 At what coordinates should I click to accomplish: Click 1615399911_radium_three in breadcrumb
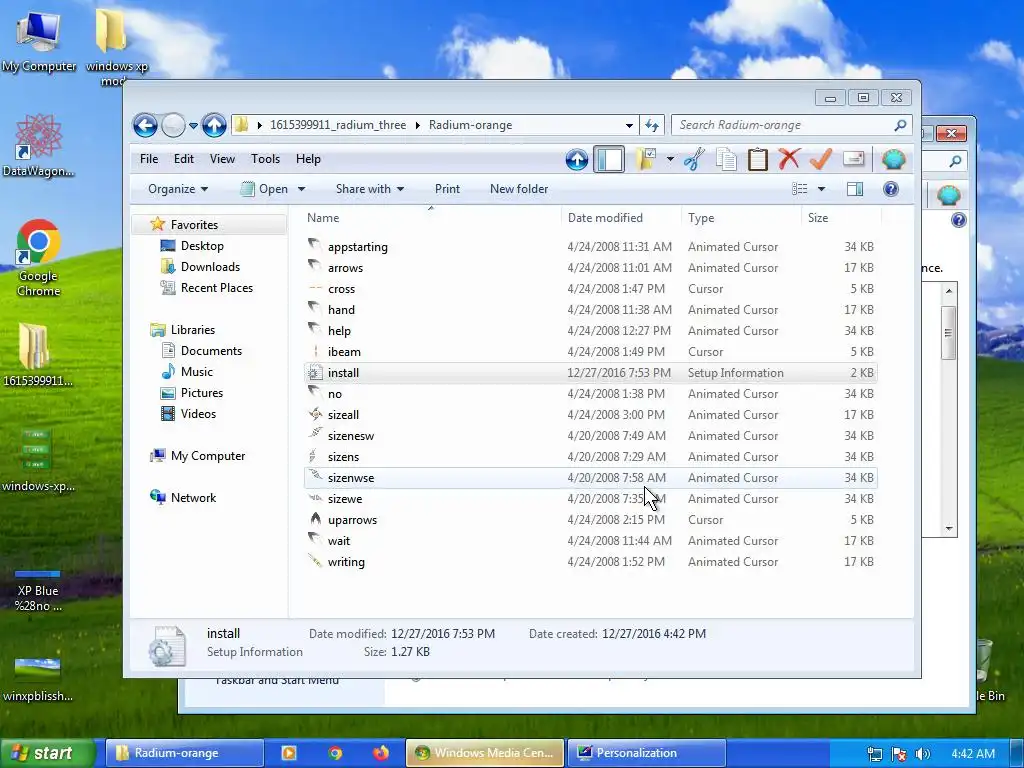pos(338,125)
